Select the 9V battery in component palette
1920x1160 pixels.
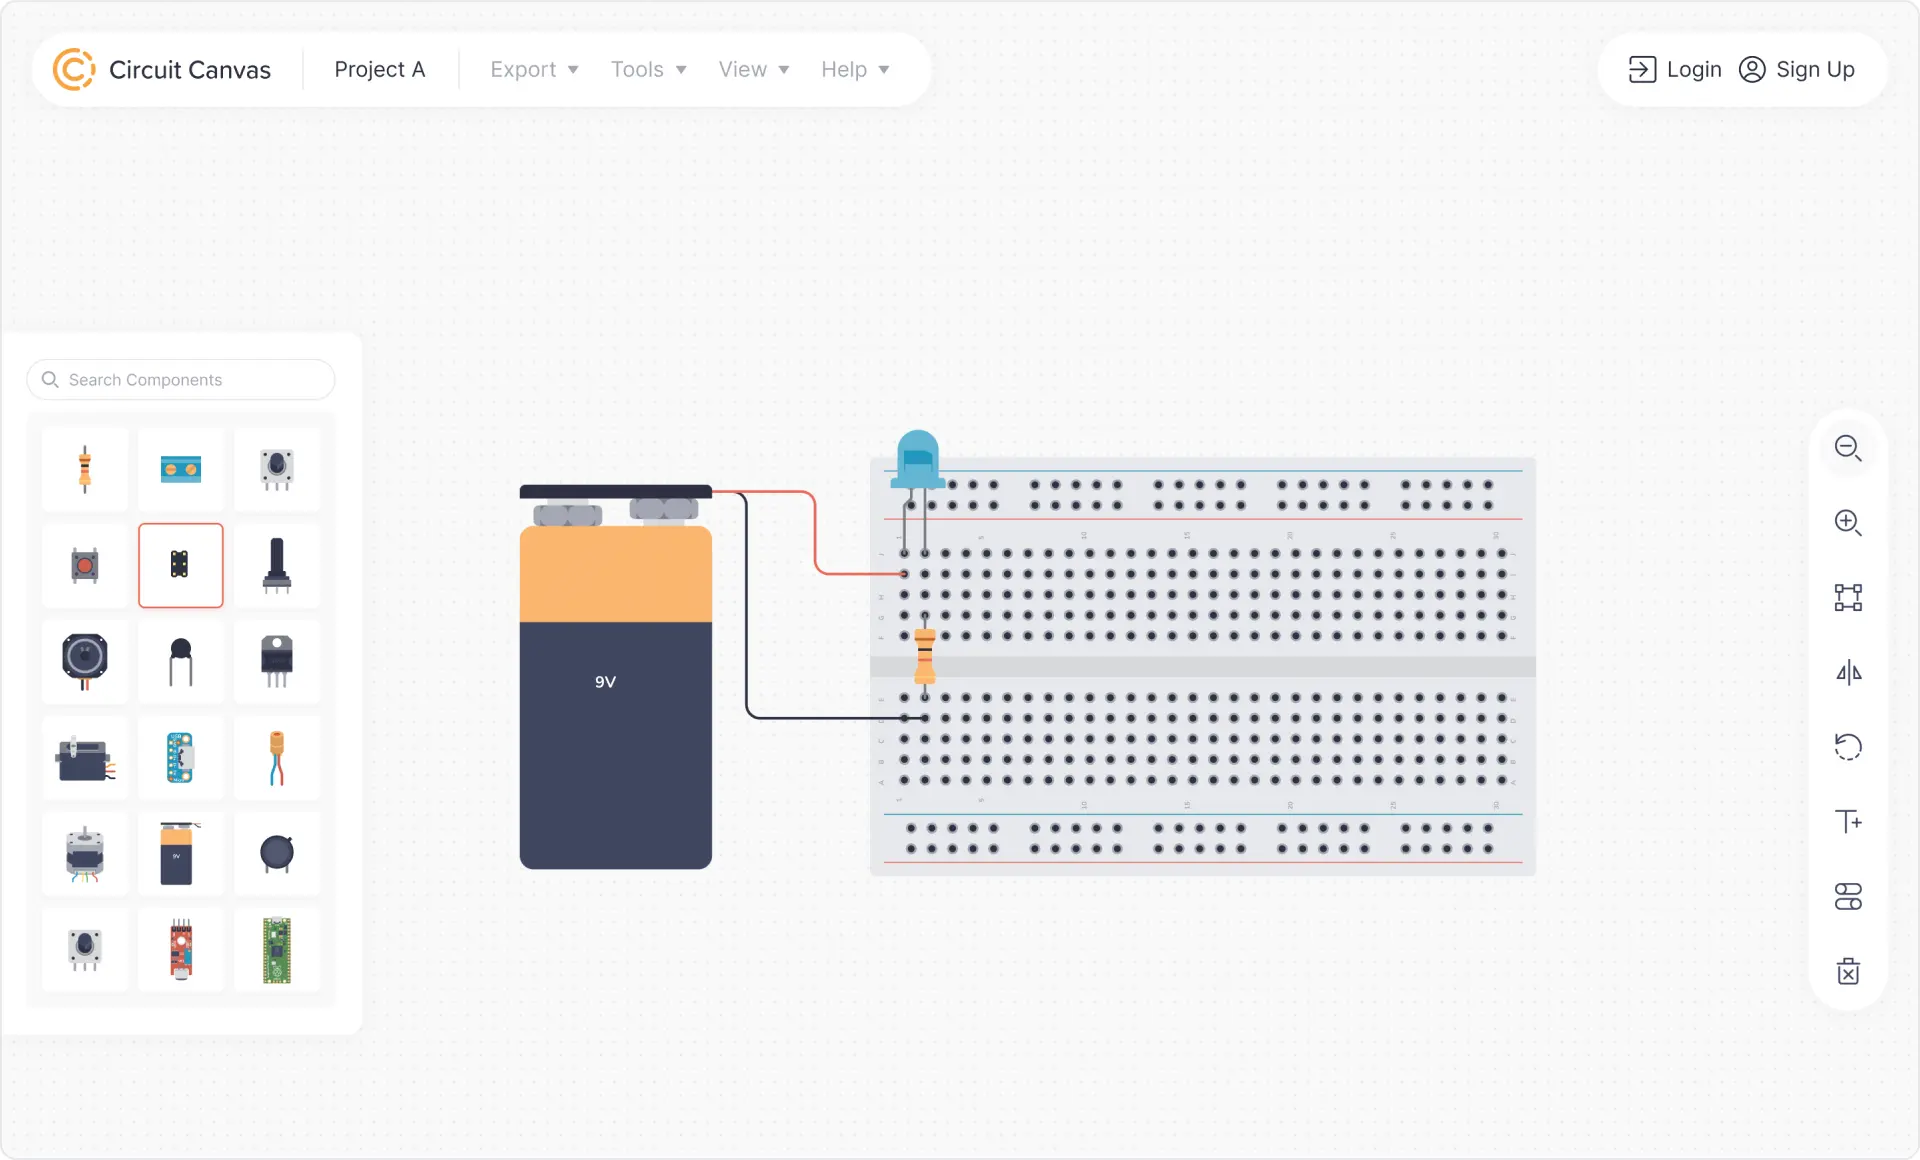pos(181,853)
